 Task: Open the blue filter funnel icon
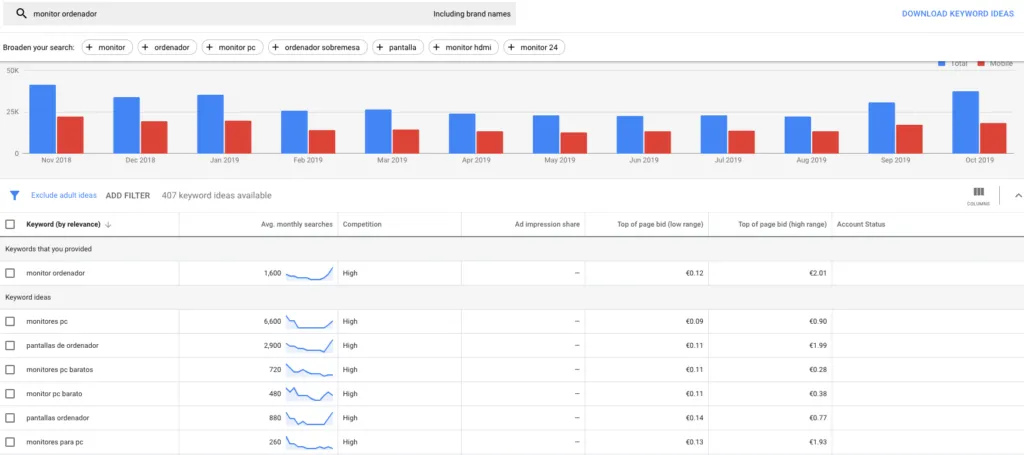point(15,195)
